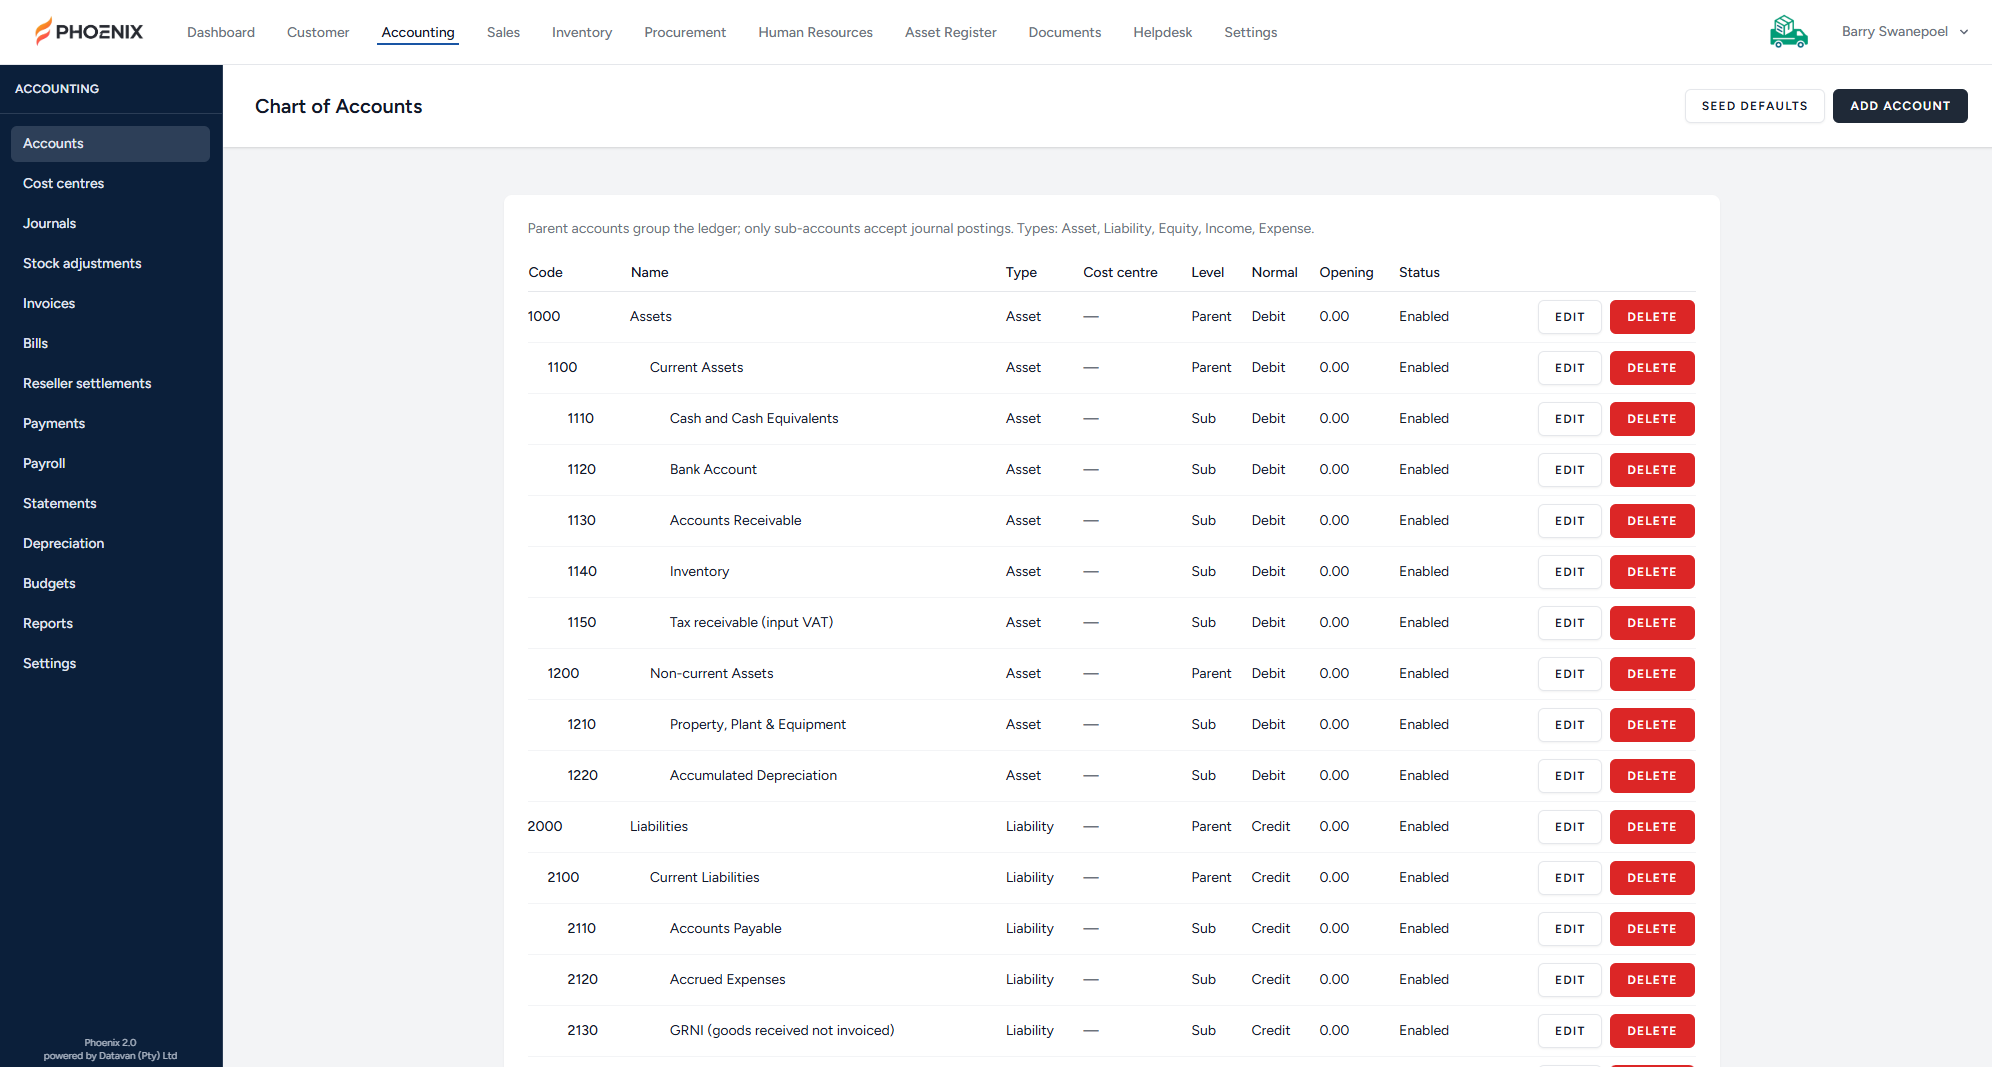This screenshot has height=1067, width=1992.
Task: Open Bills in the sidebar
Action: 110,344
